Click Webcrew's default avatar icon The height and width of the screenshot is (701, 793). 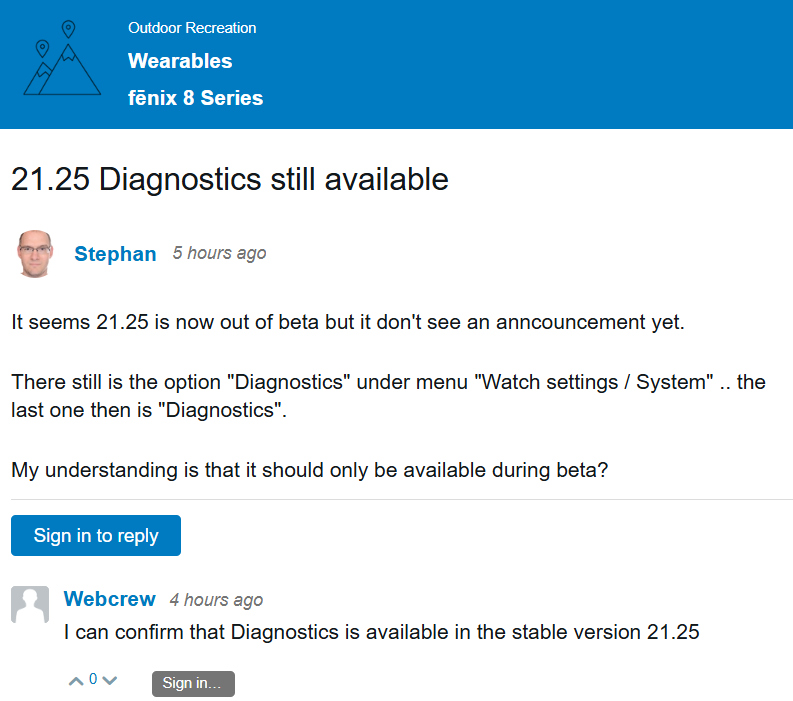(30, 605)
